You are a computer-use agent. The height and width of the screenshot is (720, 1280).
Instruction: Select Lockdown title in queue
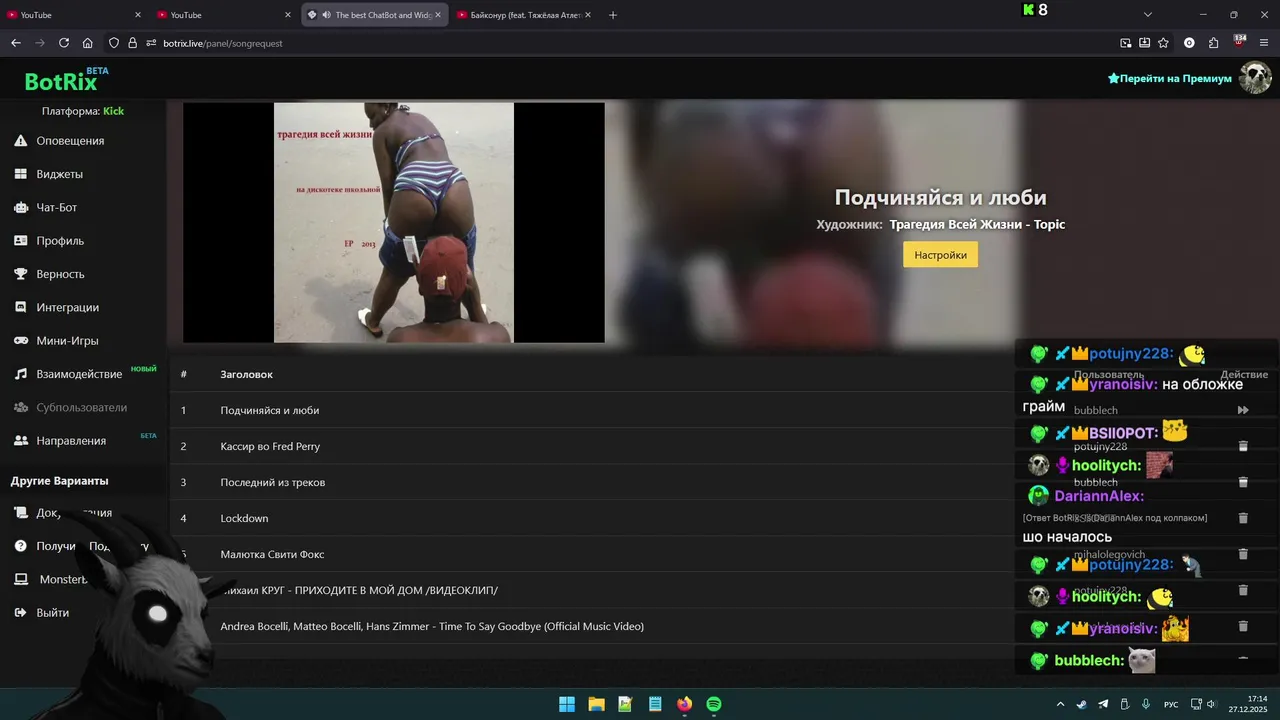[x=244, y=518]
